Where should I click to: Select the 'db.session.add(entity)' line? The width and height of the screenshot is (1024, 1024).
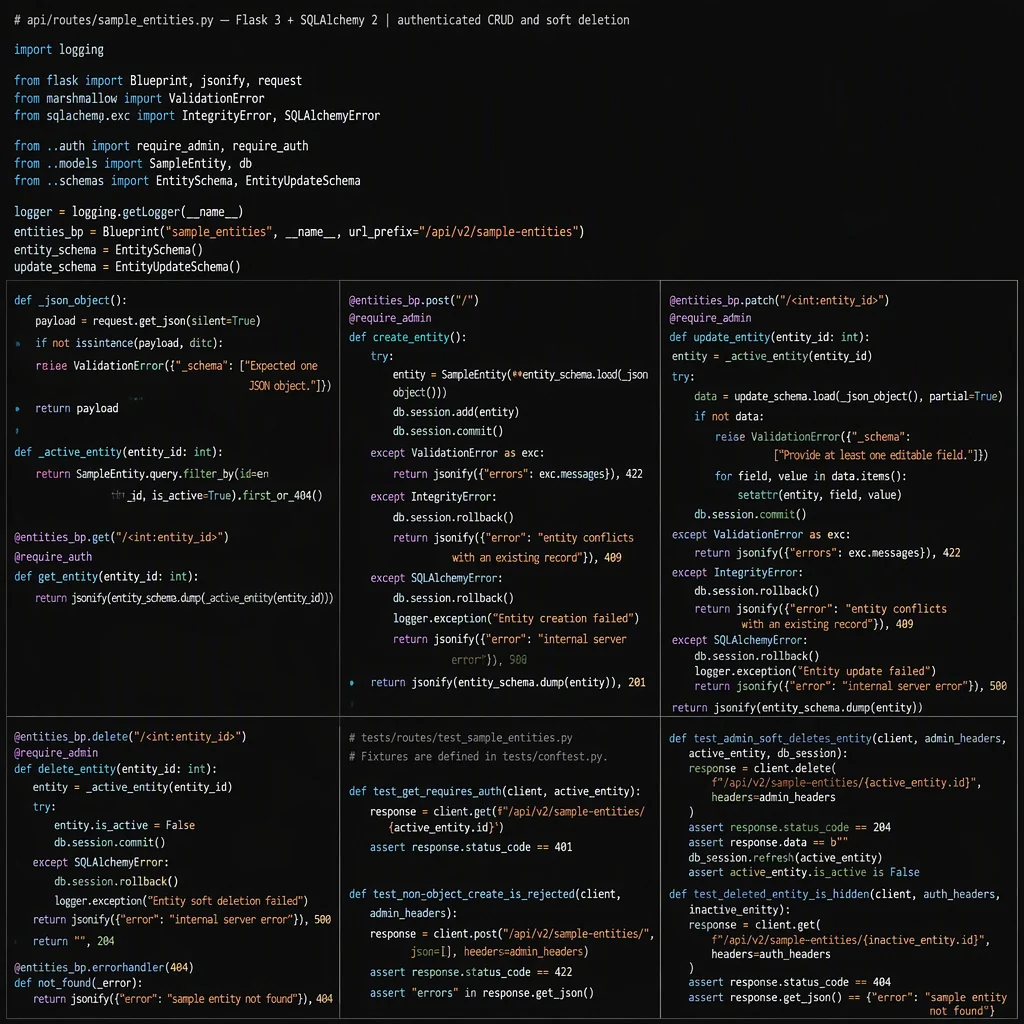(x=456, y=412)
